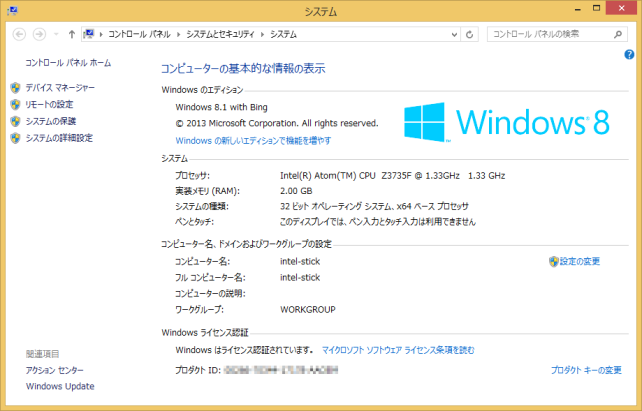Open Windows Update link
This screenshot has height=411, width=642.
[60, 386]
